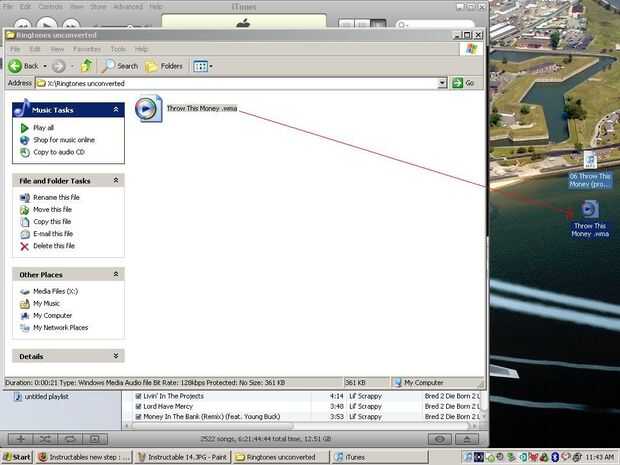The height and width of the screenshot is (465, 620).
Task: Open the Favorites menu in Explorer
Action: point(87,49)
